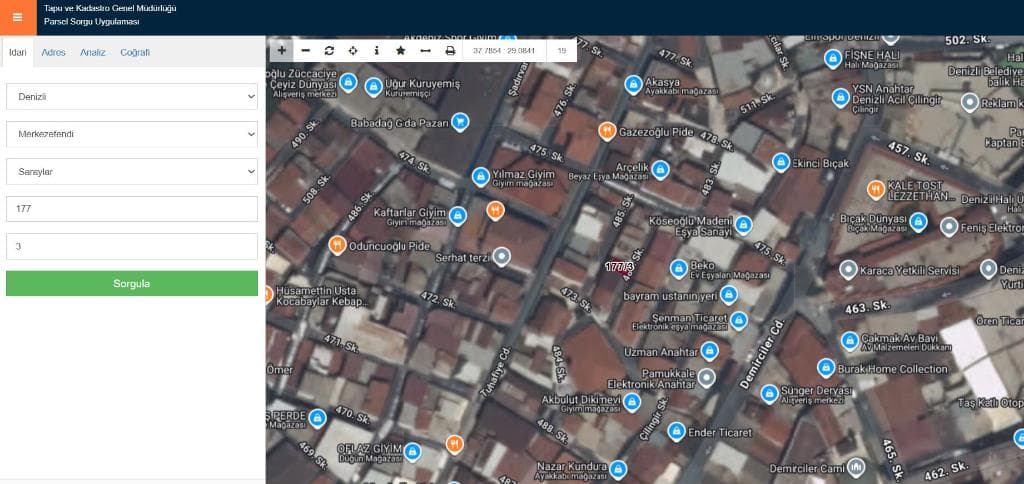Click the block number field containing 177
Image resolution: width=1024 pixels, height=484 pixels.
pos(132,209)
